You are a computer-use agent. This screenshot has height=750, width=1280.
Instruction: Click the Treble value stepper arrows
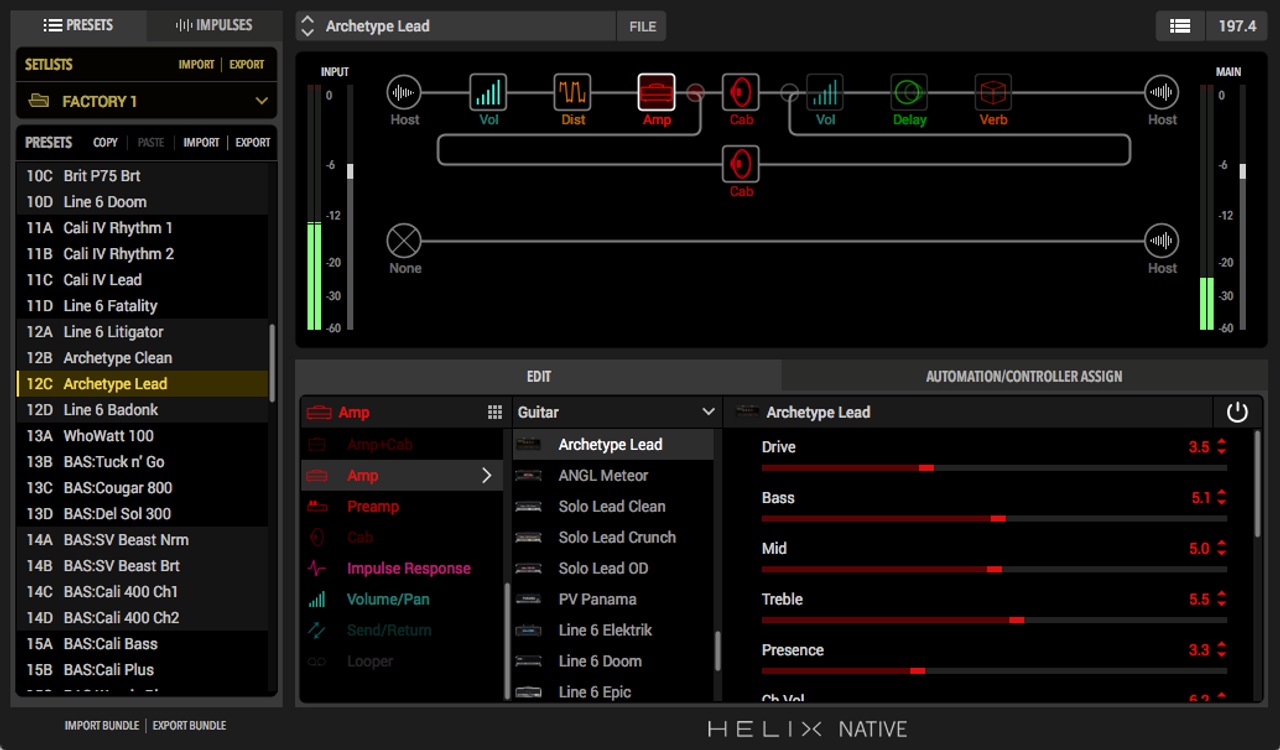[x=1222, y=600]
